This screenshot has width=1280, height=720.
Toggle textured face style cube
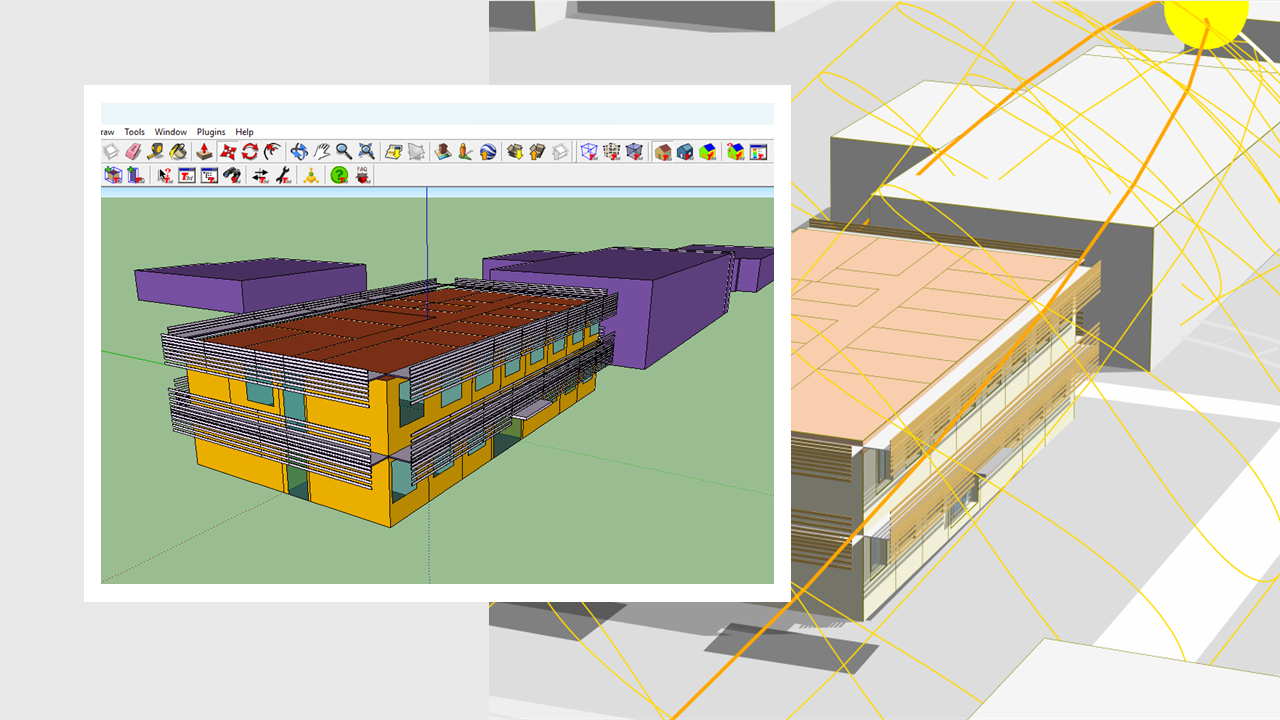point(614,151)
